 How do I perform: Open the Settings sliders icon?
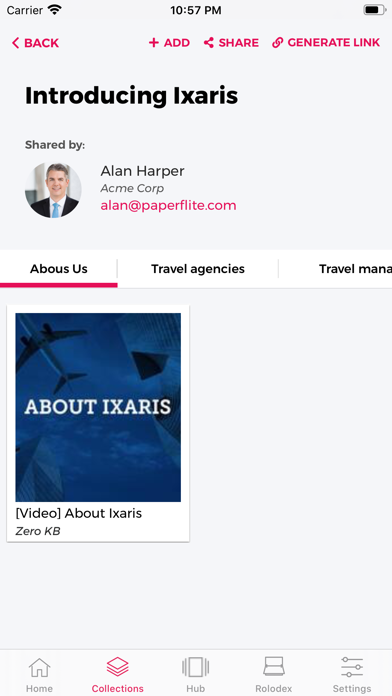pyautogui.click(x=352, y=667)
